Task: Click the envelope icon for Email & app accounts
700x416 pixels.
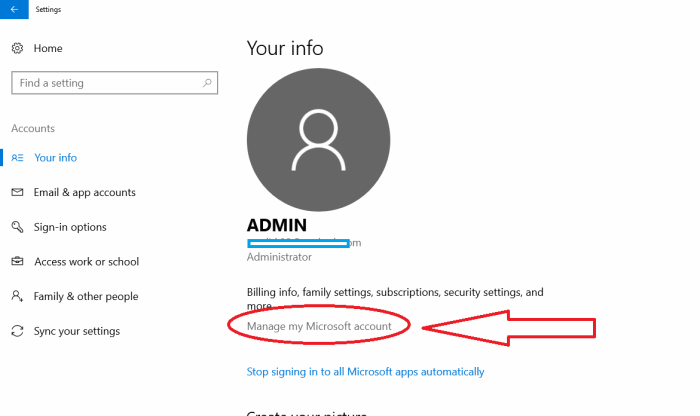Action: pyautogui.click(x=17, y=192)
